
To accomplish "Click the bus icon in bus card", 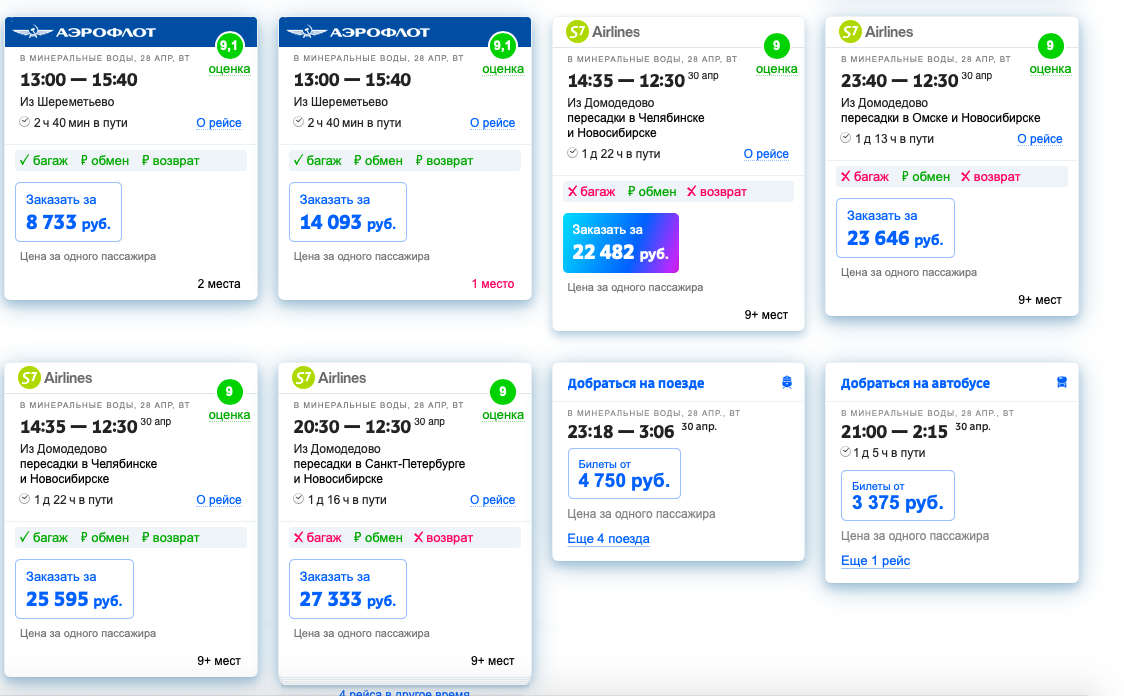I will (x=1062, y=382).
